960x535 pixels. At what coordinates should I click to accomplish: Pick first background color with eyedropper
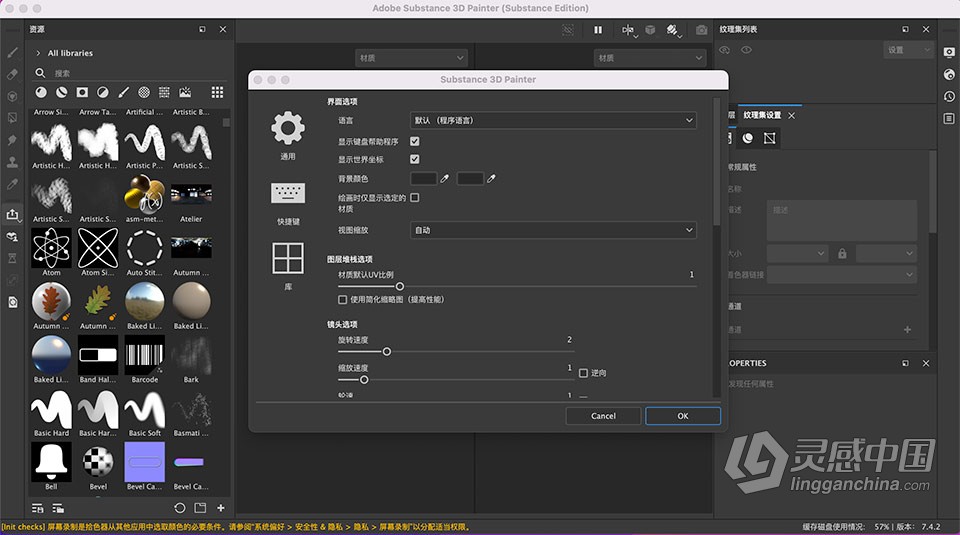pyautogui.click(x=445, y=179)
